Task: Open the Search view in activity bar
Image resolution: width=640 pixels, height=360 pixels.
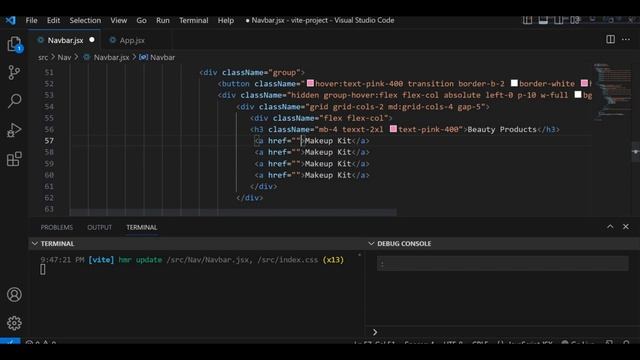Action: 14,101
